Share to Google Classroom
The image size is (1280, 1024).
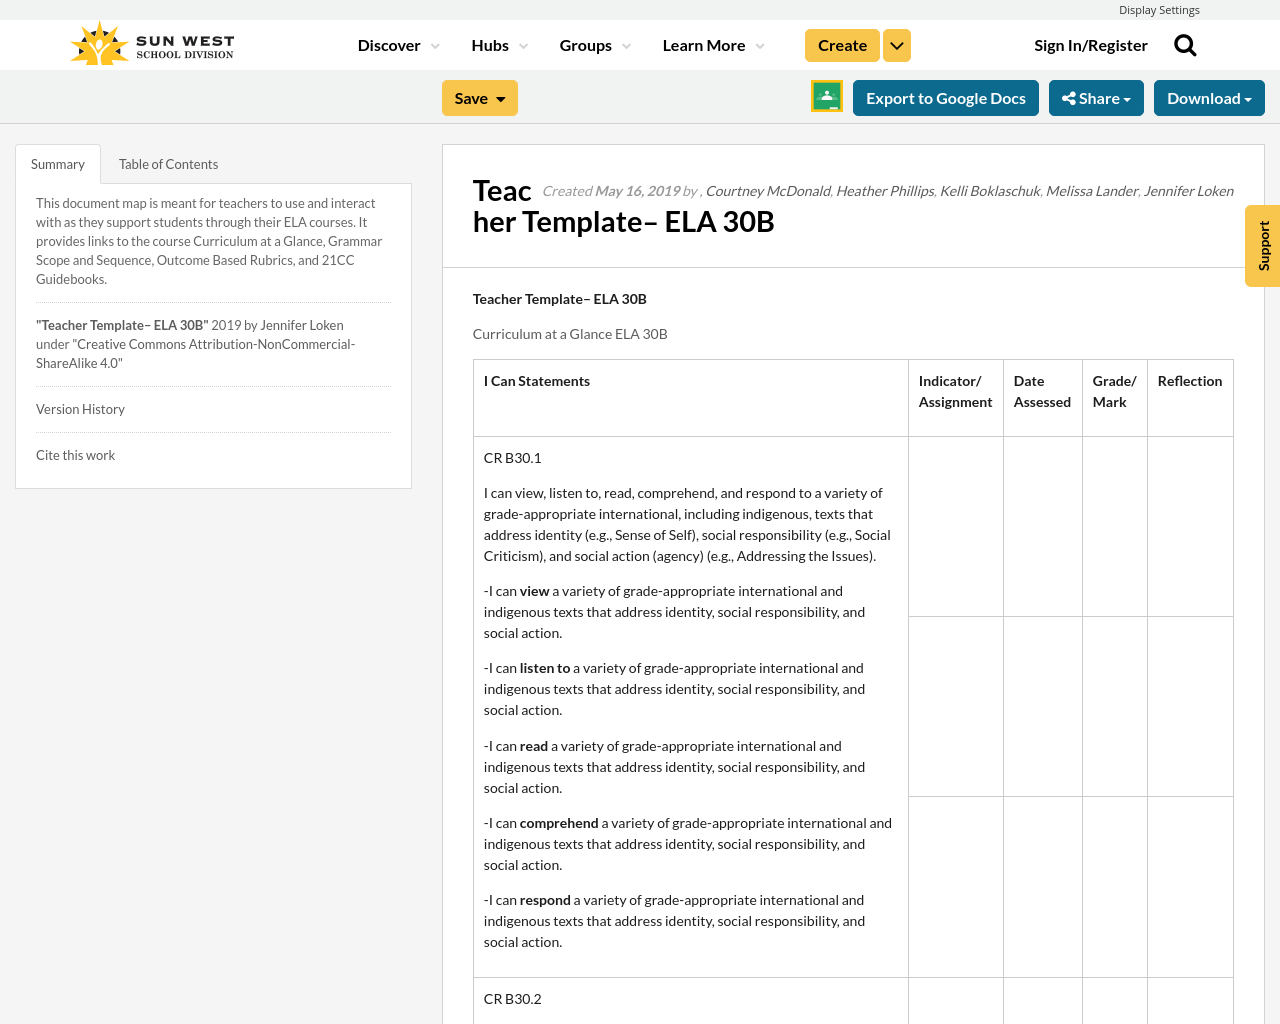tap(825, 95)
